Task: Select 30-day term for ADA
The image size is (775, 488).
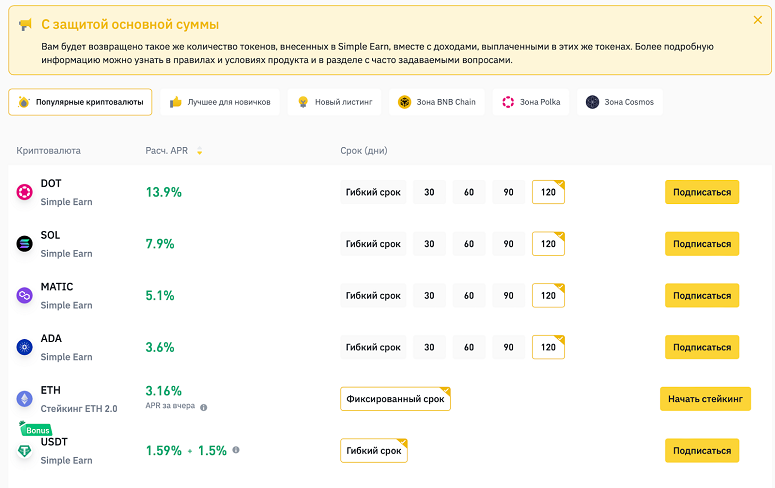Action: point(430,347)
